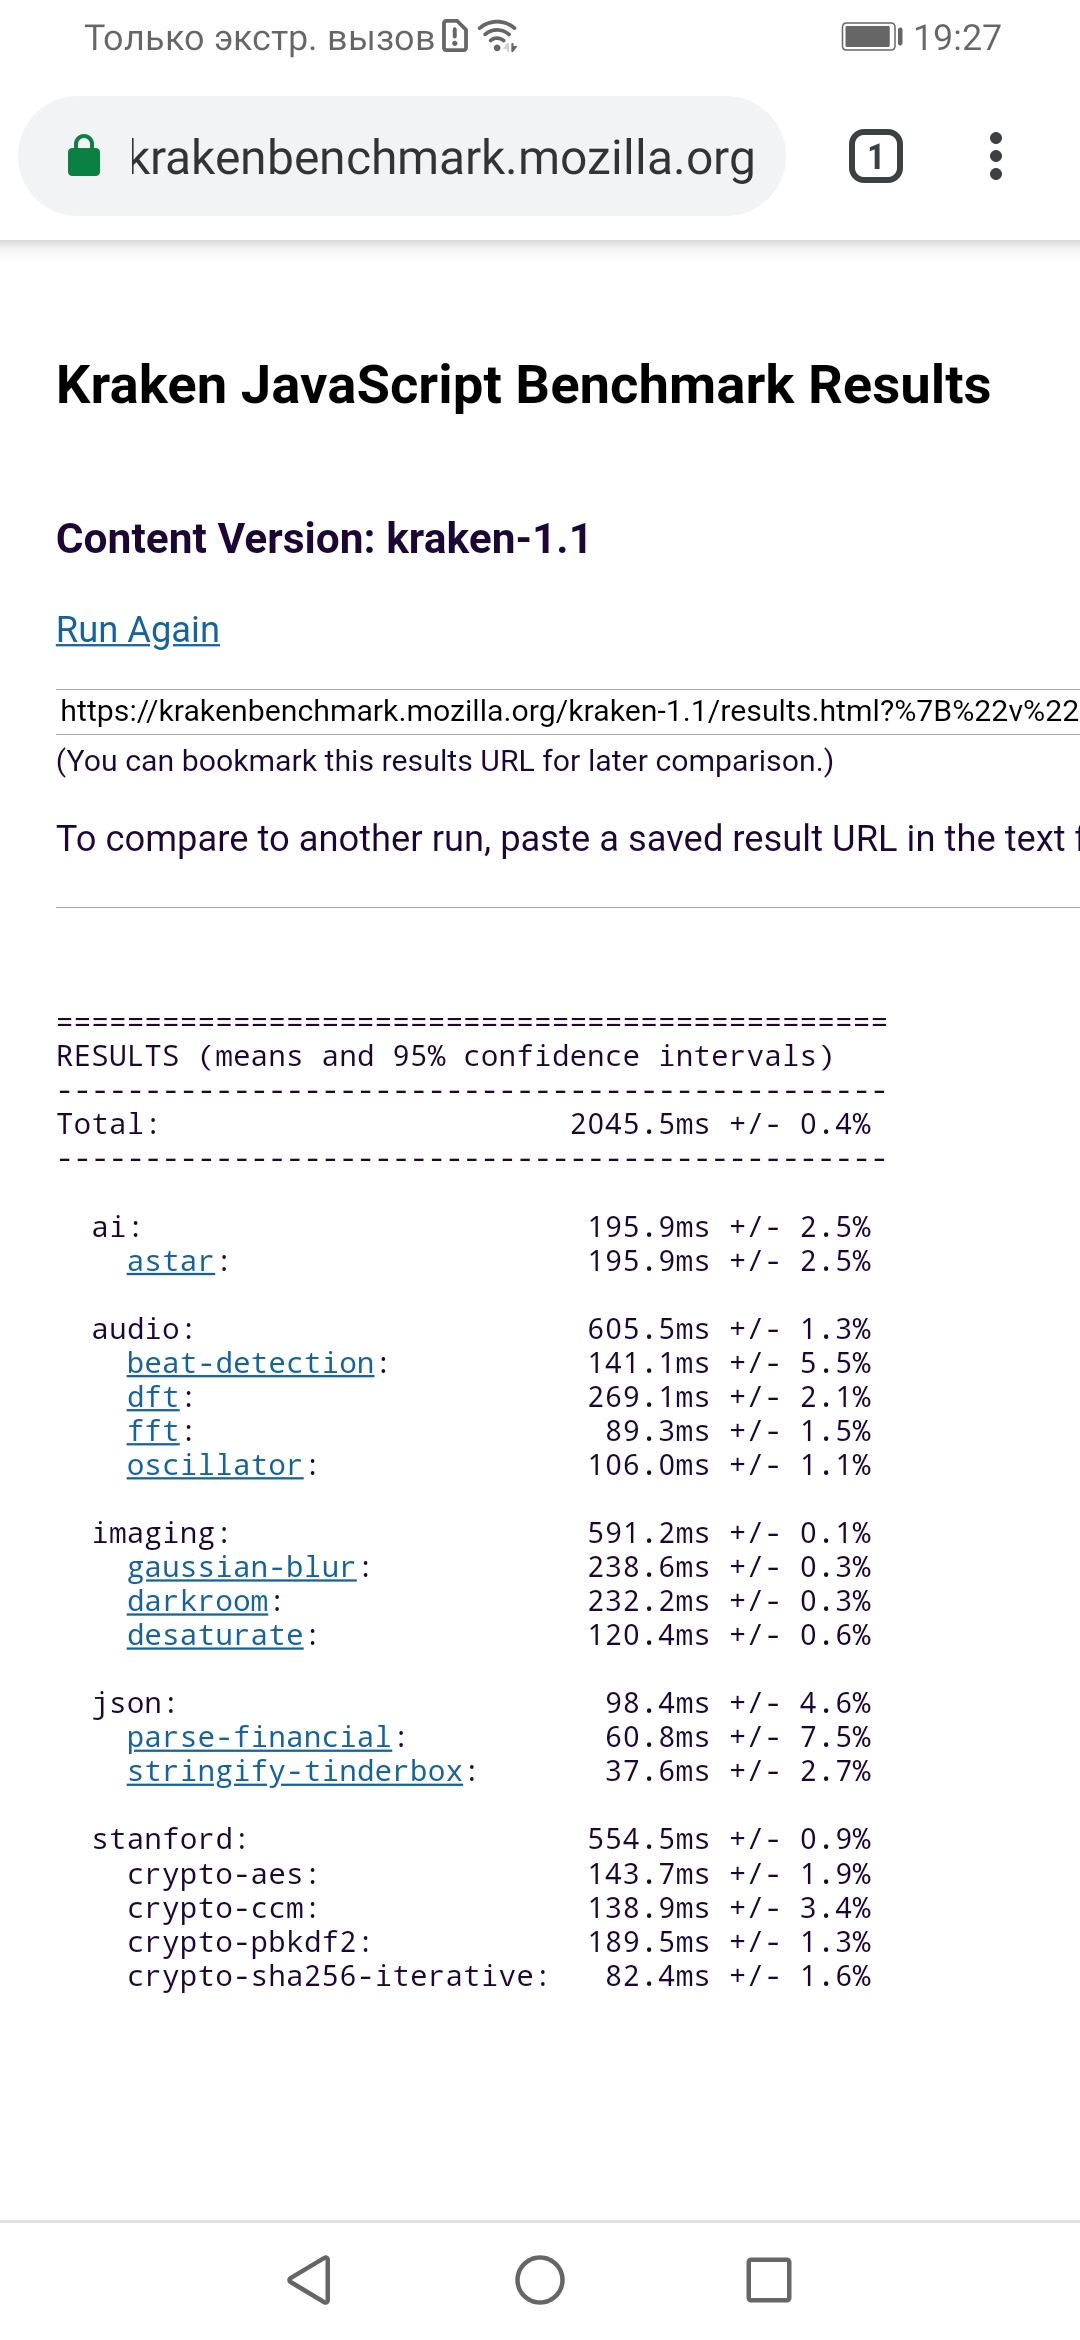Tap the green secure lock icon
The height and width of the screenshot is (2340, 1080).
click(84, 157)
